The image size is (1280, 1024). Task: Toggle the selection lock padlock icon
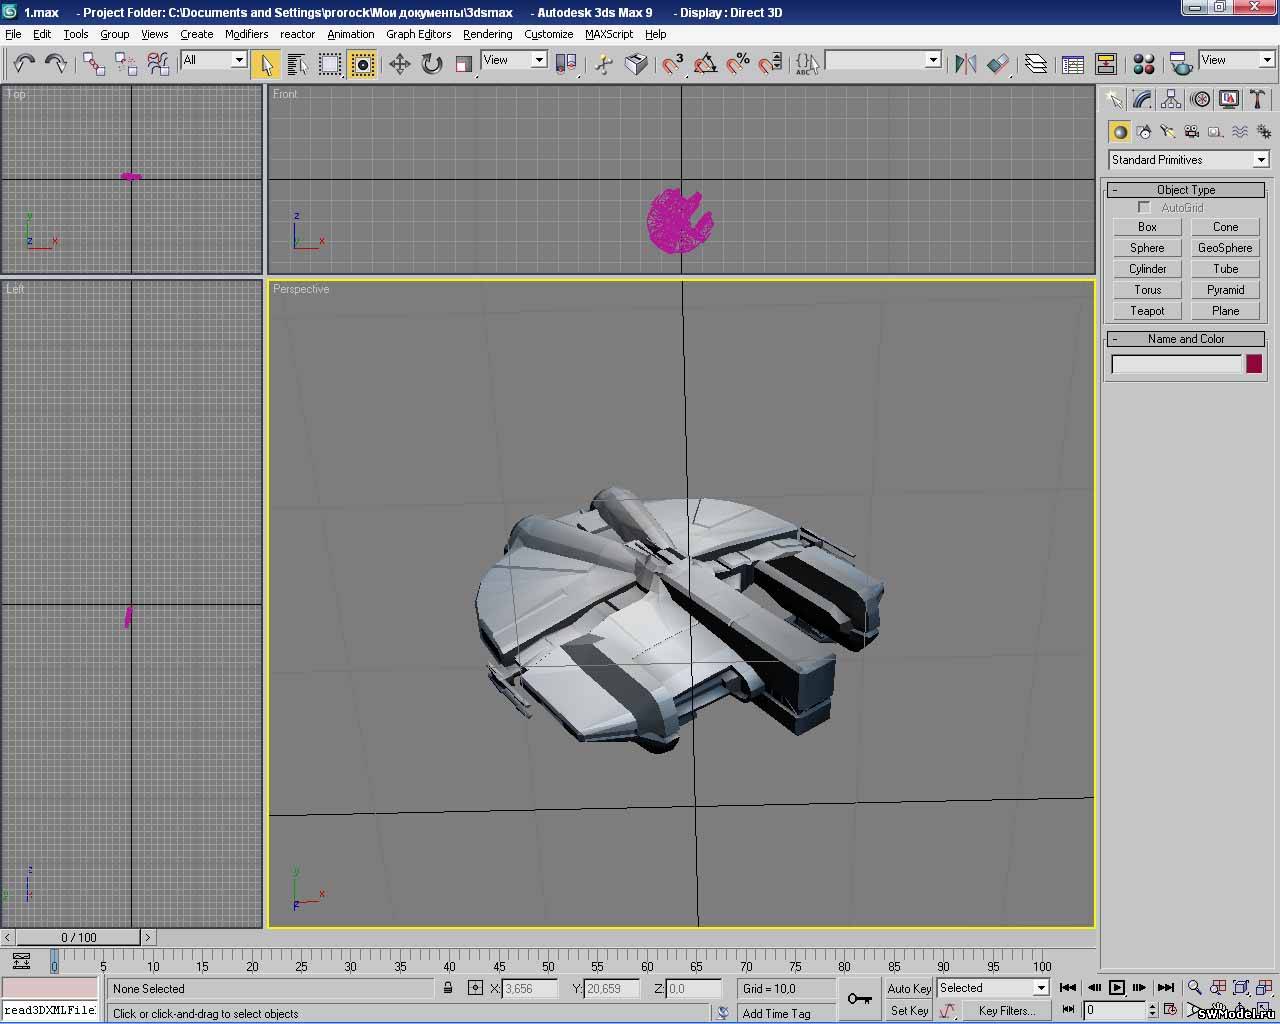[x=448, y=988]
